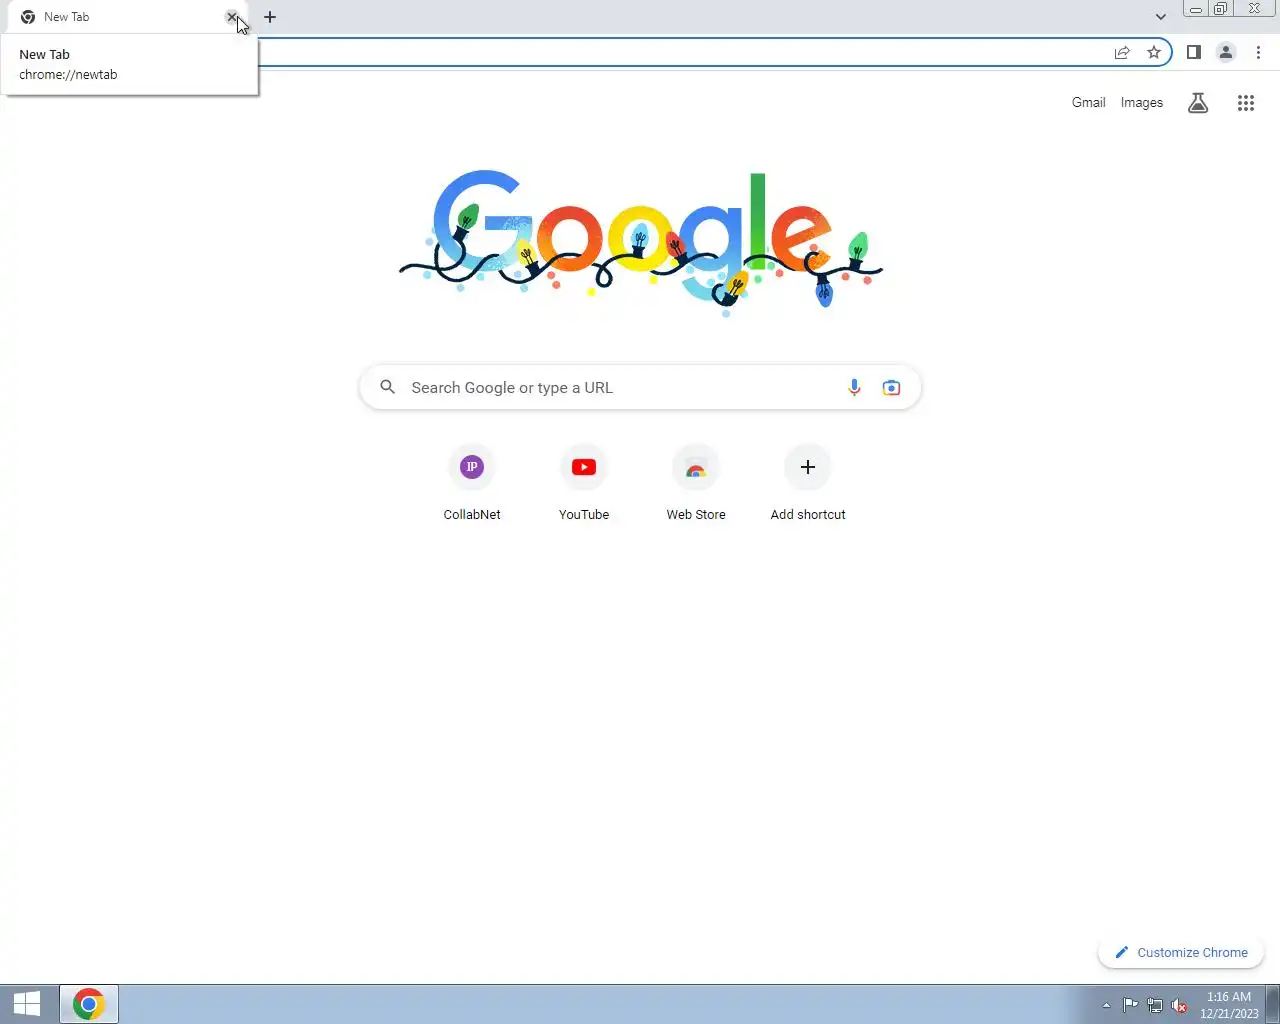Viewport: 1280px width, 1024px height.
Task: Open a new tab with plus button
Action: [270, 17]
